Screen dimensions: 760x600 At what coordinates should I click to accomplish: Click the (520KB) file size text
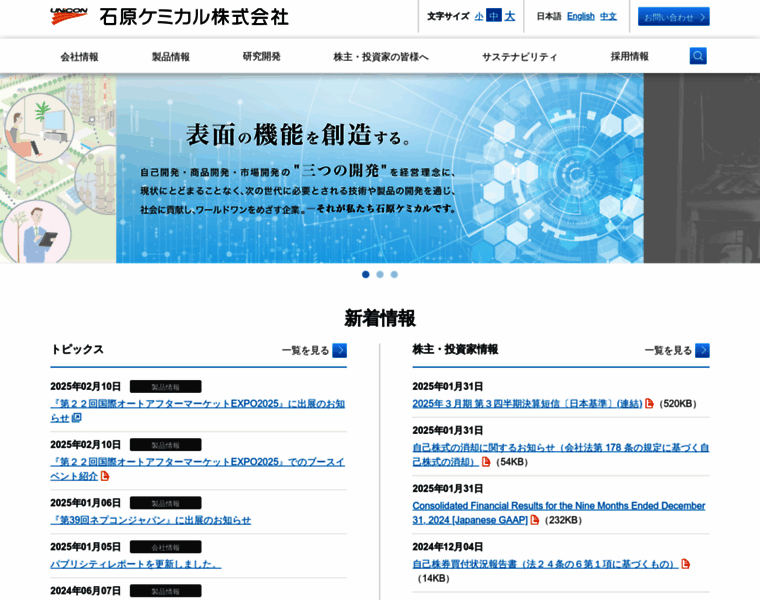pyautogui.click(x=678, y=404)
